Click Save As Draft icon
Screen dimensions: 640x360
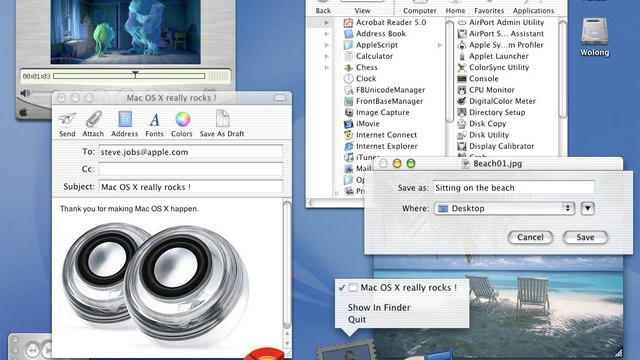[x=222, y=119]
